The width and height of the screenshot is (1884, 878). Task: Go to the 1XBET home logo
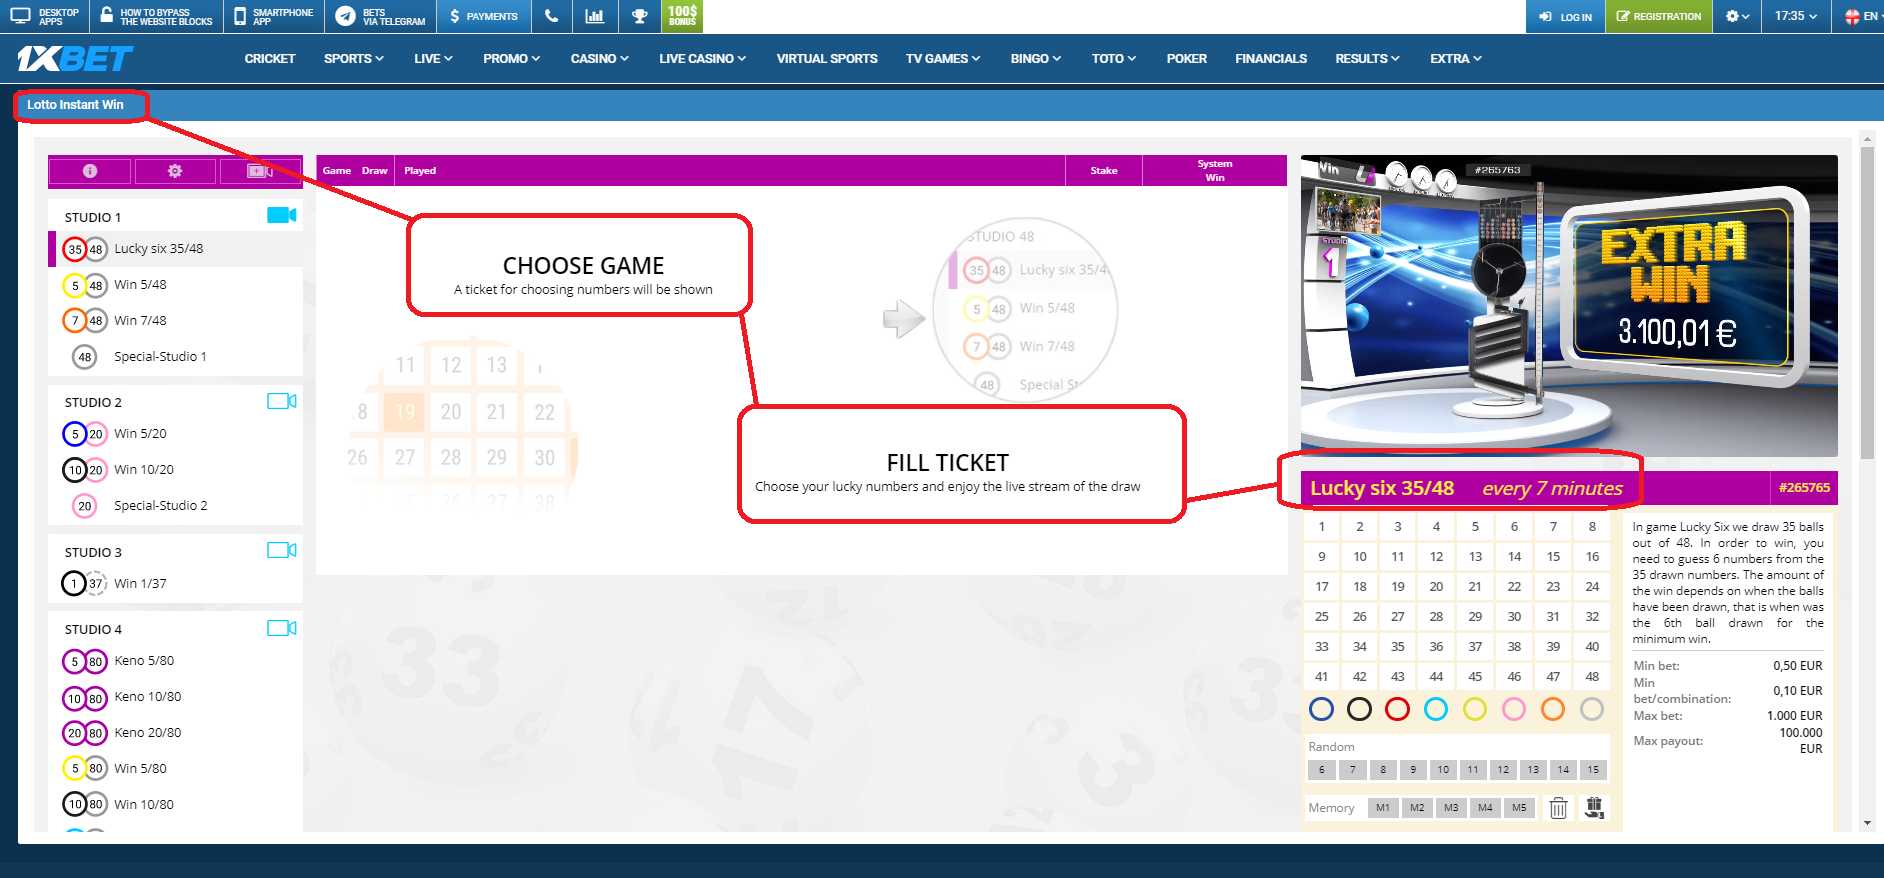click(74, 59)
